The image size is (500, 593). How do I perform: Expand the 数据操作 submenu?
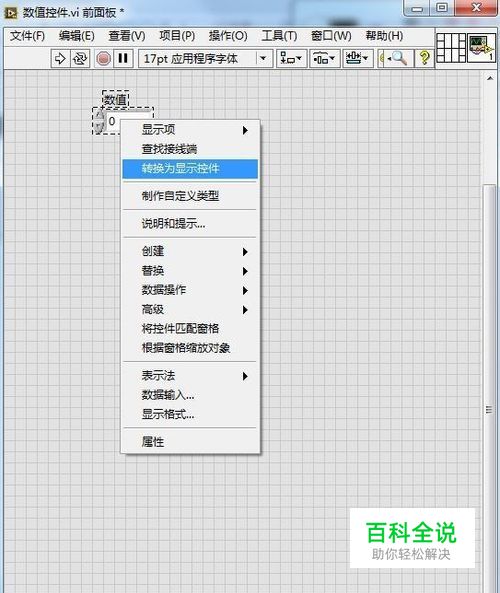pyautogui.click(x=190, y=290)
